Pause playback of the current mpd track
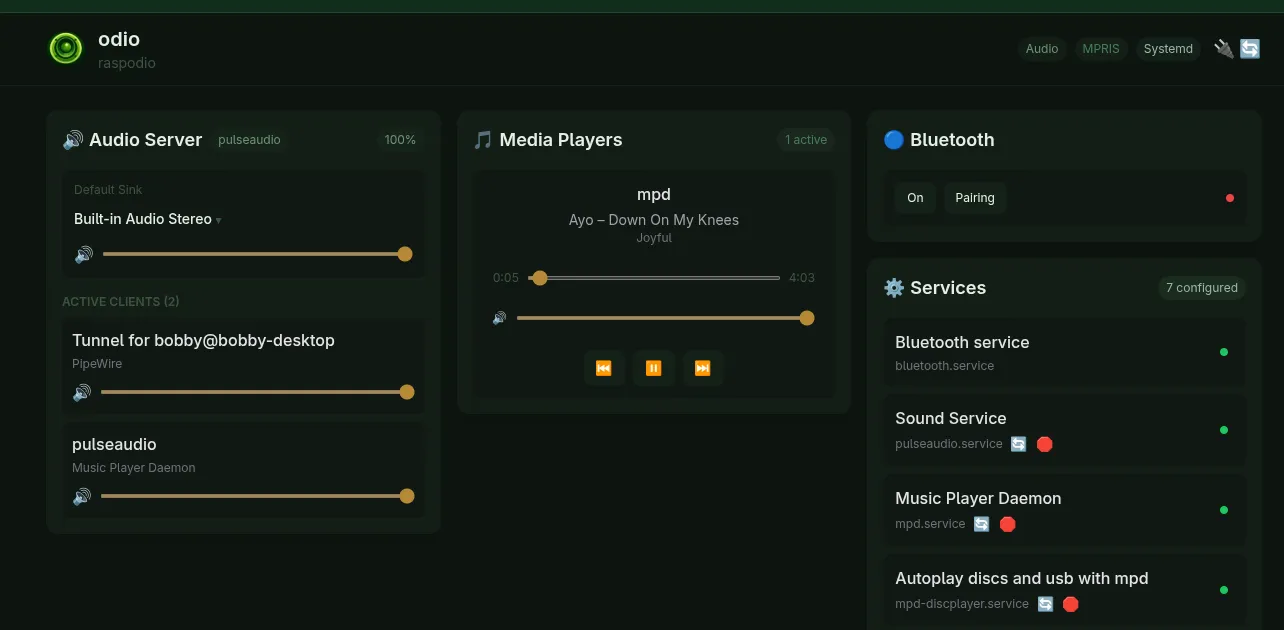Viewport: 1284px width, 630px height. (x=654, y=368)
